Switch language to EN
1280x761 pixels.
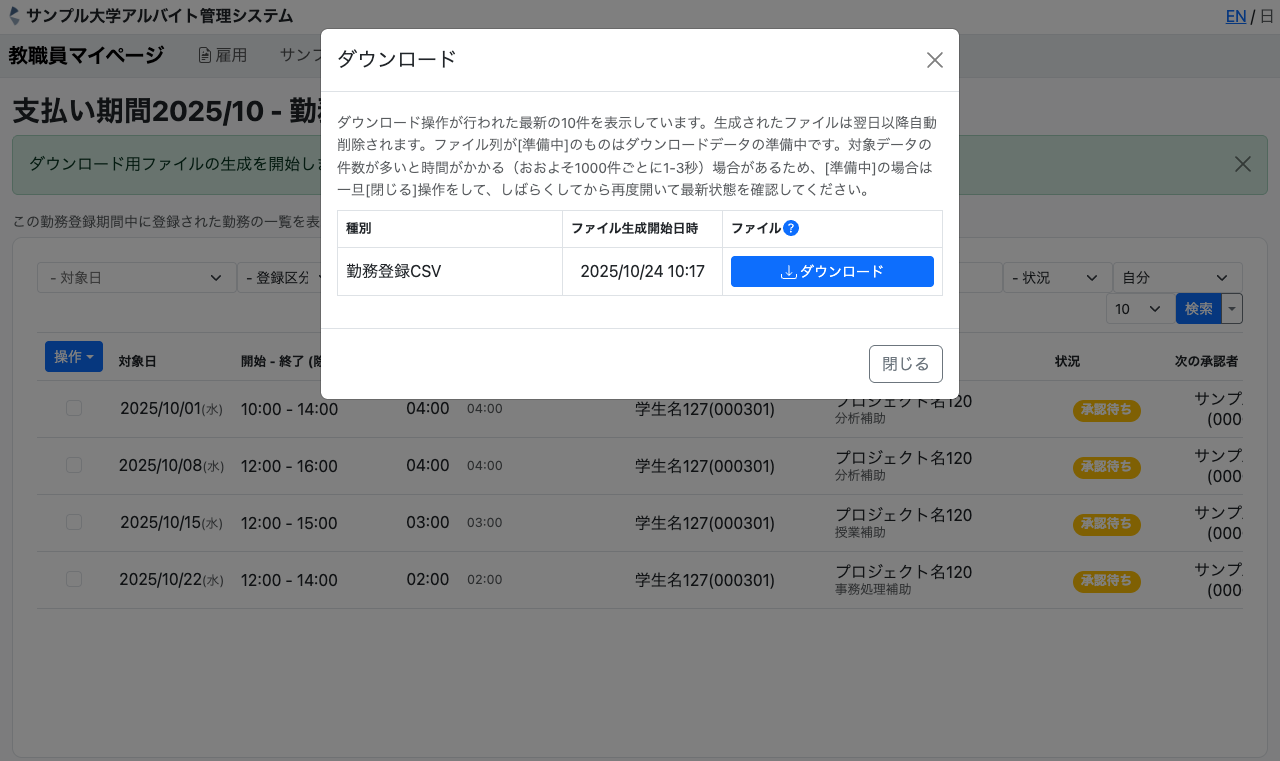tap(1235, 16)
